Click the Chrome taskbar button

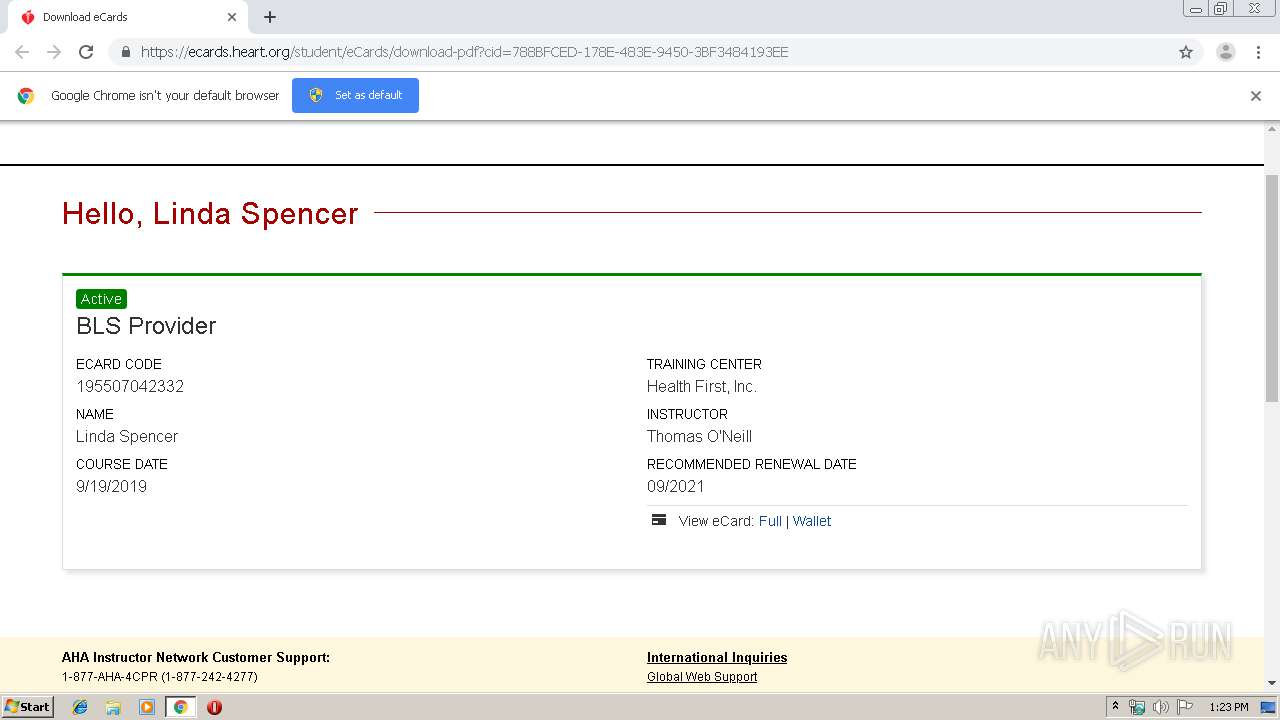tap(180, 707)
